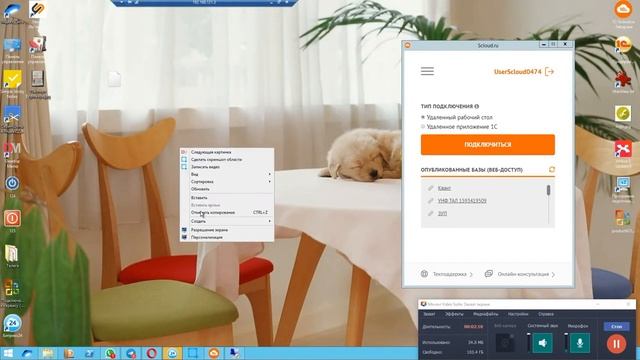Click the pencil icon next to ЗУП
This screenshot has height=360, width=640.
pos(430,213)
